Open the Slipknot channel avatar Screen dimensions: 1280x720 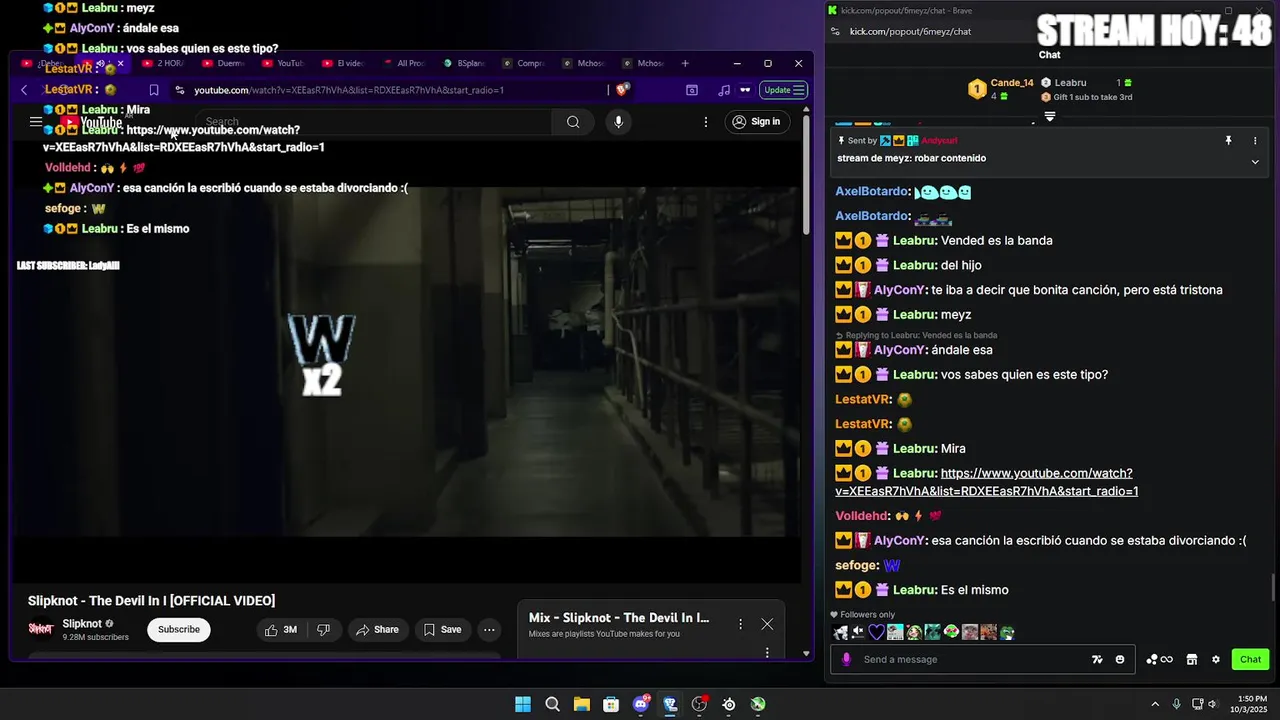40,629
